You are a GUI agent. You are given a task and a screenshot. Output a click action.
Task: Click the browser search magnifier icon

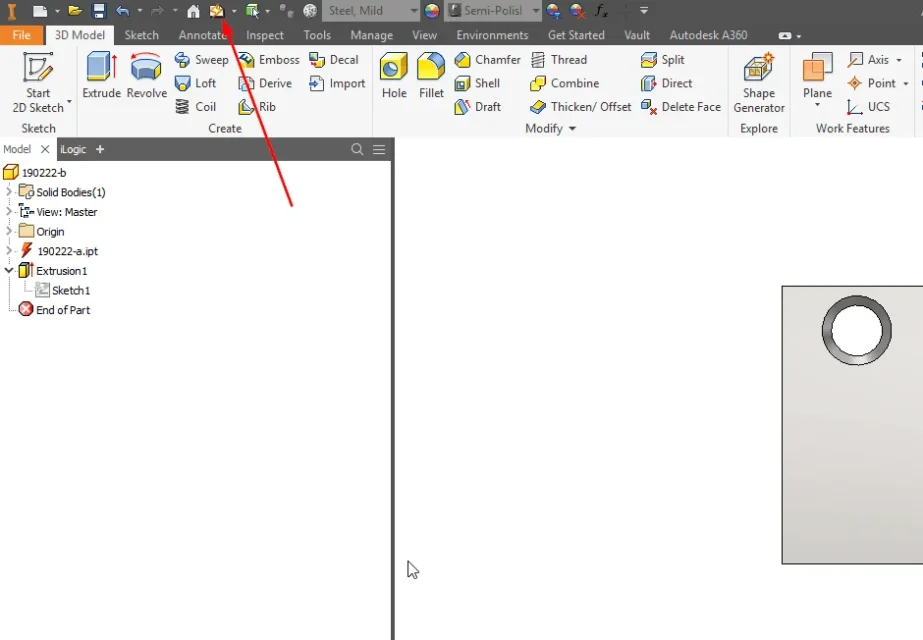(x=357, y=149)
